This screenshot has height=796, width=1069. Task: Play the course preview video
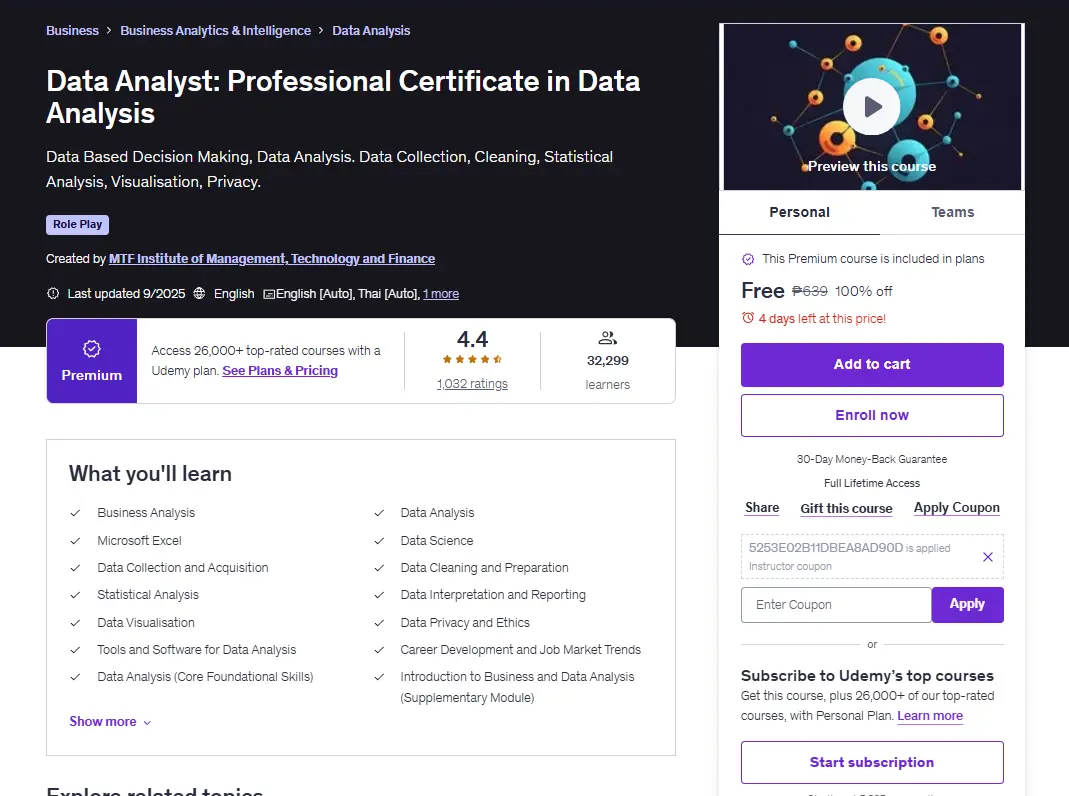pos(871,107)
